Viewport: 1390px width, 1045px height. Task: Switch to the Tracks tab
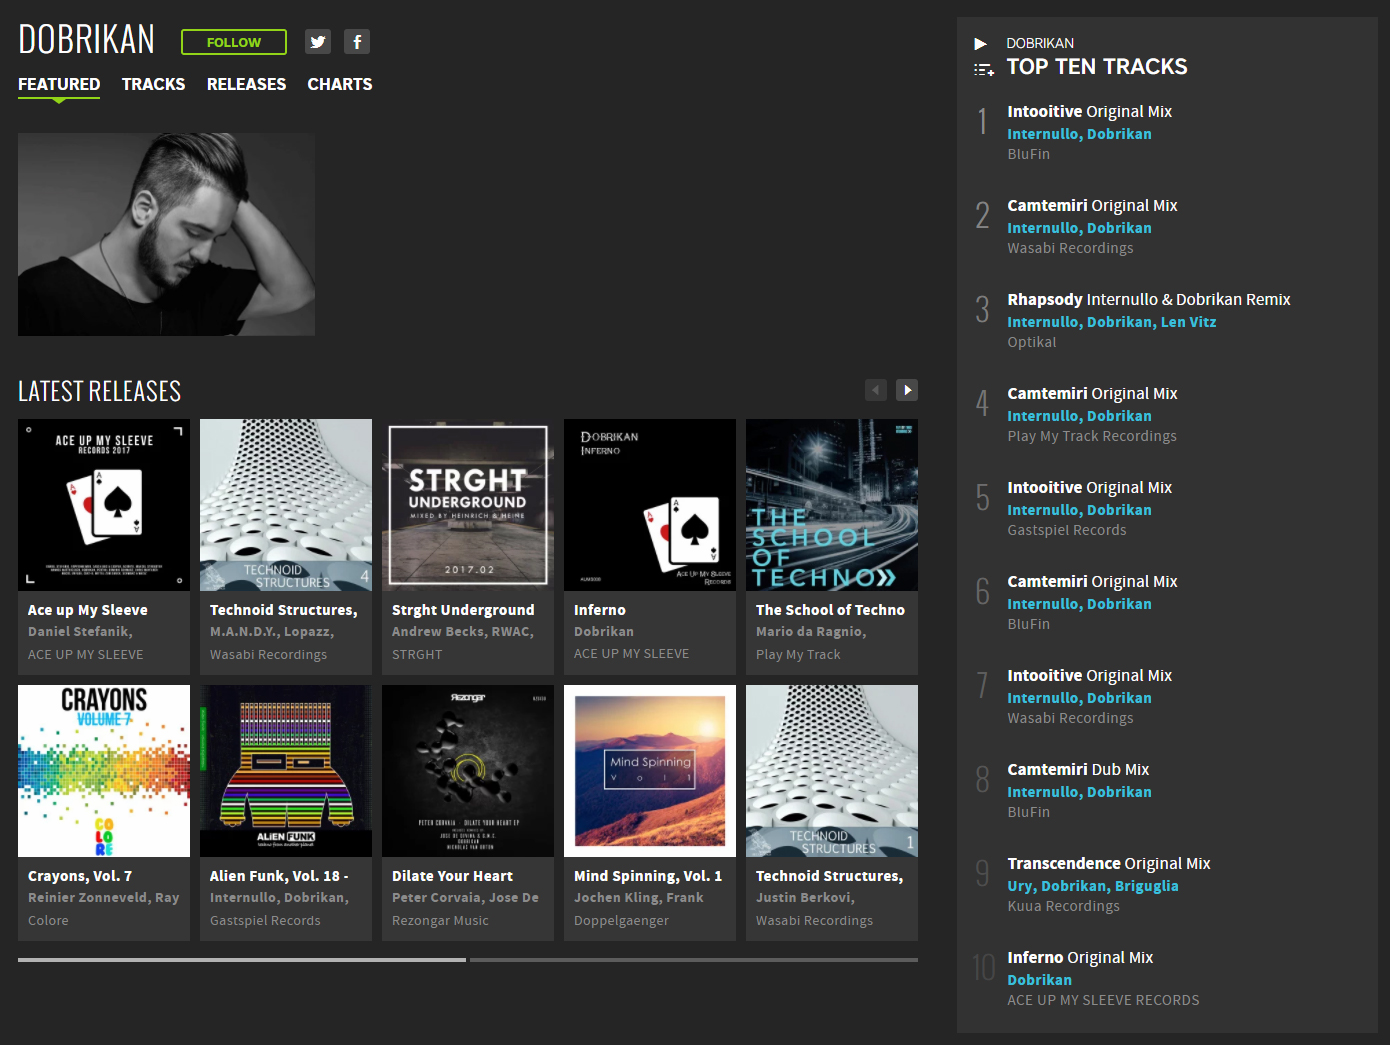[153, 84]
